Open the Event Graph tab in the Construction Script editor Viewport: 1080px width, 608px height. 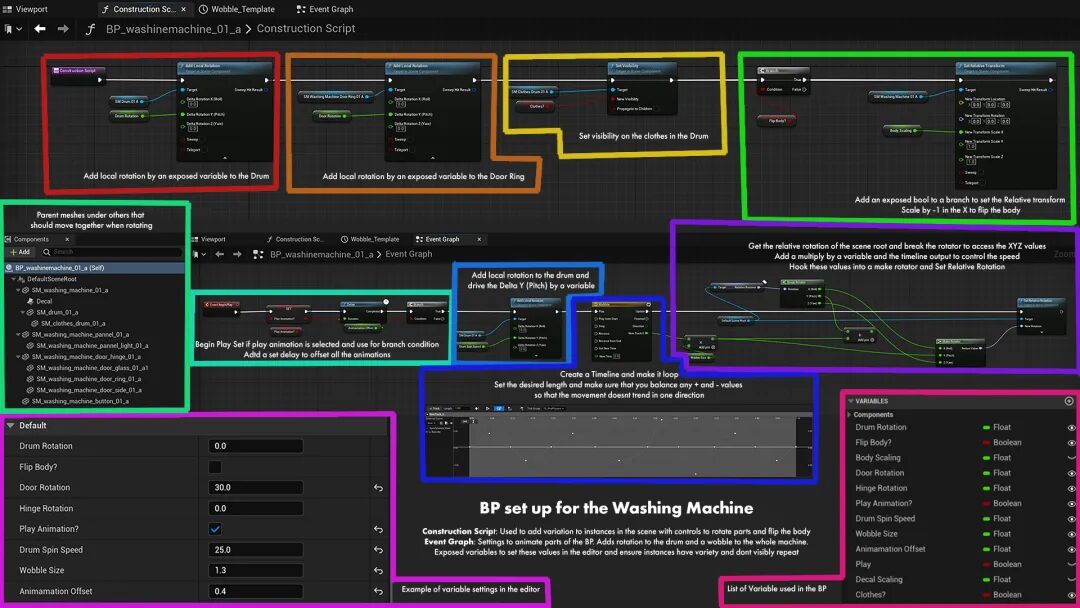click(324, 9)
